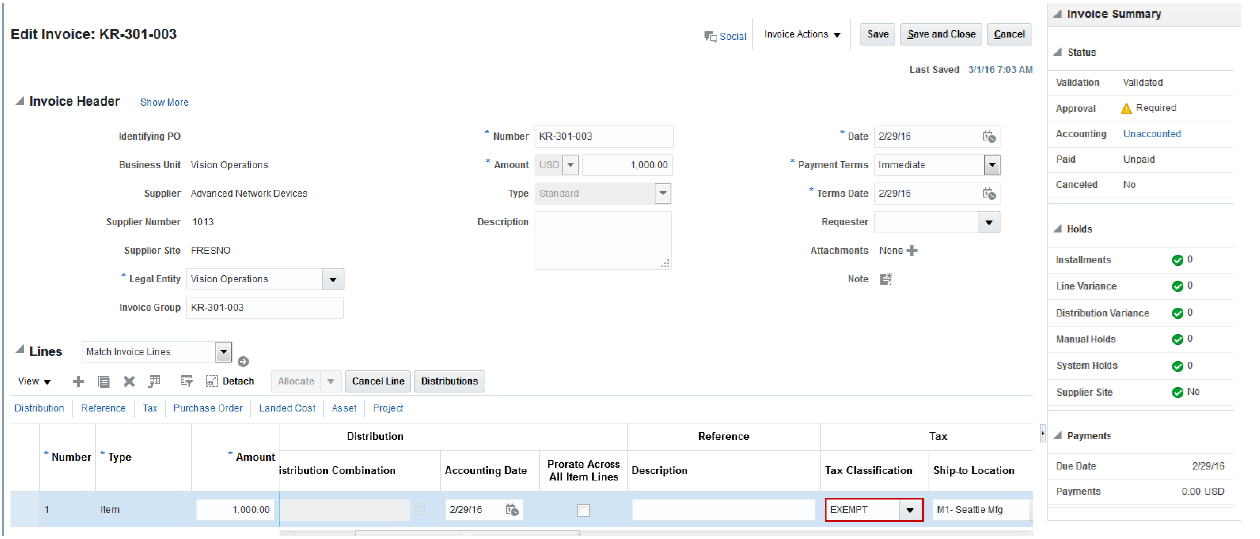
Task: Click line 1 Amount field
Action: coord(235,510)
